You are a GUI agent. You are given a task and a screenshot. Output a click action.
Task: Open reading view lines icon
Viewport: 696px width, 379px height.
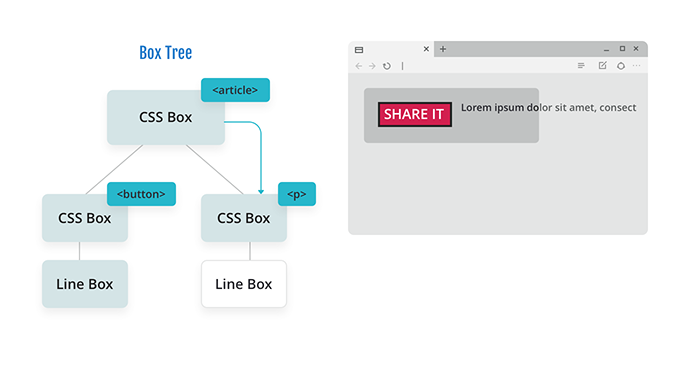(581, 66)
